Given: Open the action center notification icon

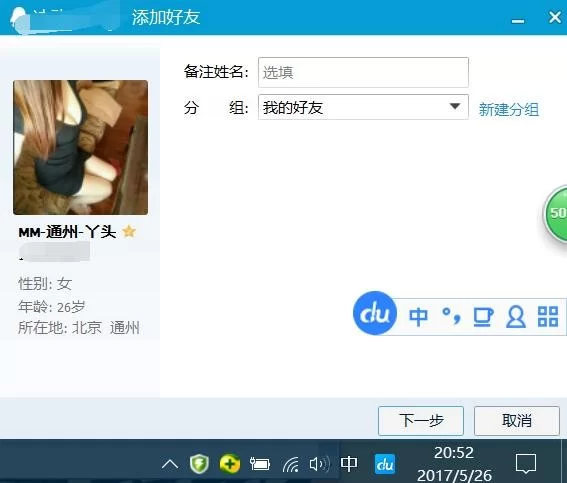Looking at the screenshot, I should click(525, 463).
